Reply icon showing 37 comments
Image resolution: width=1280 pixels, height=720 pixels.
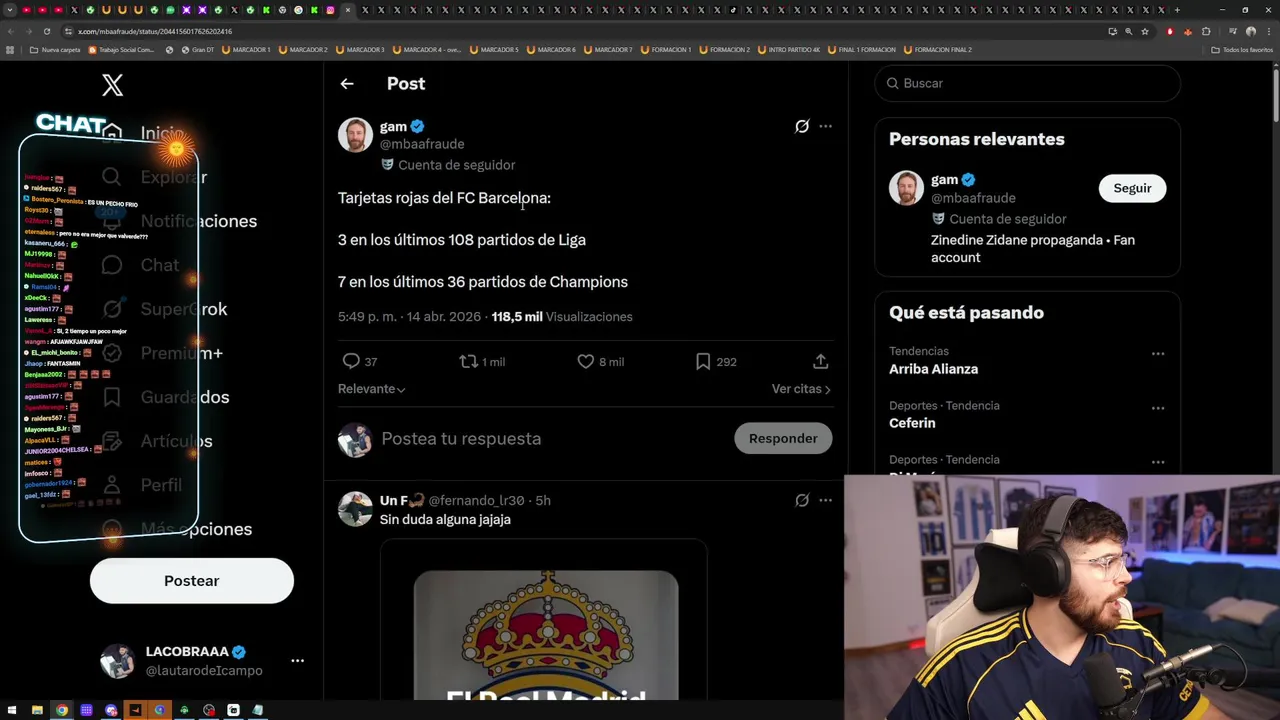point(360,361)
